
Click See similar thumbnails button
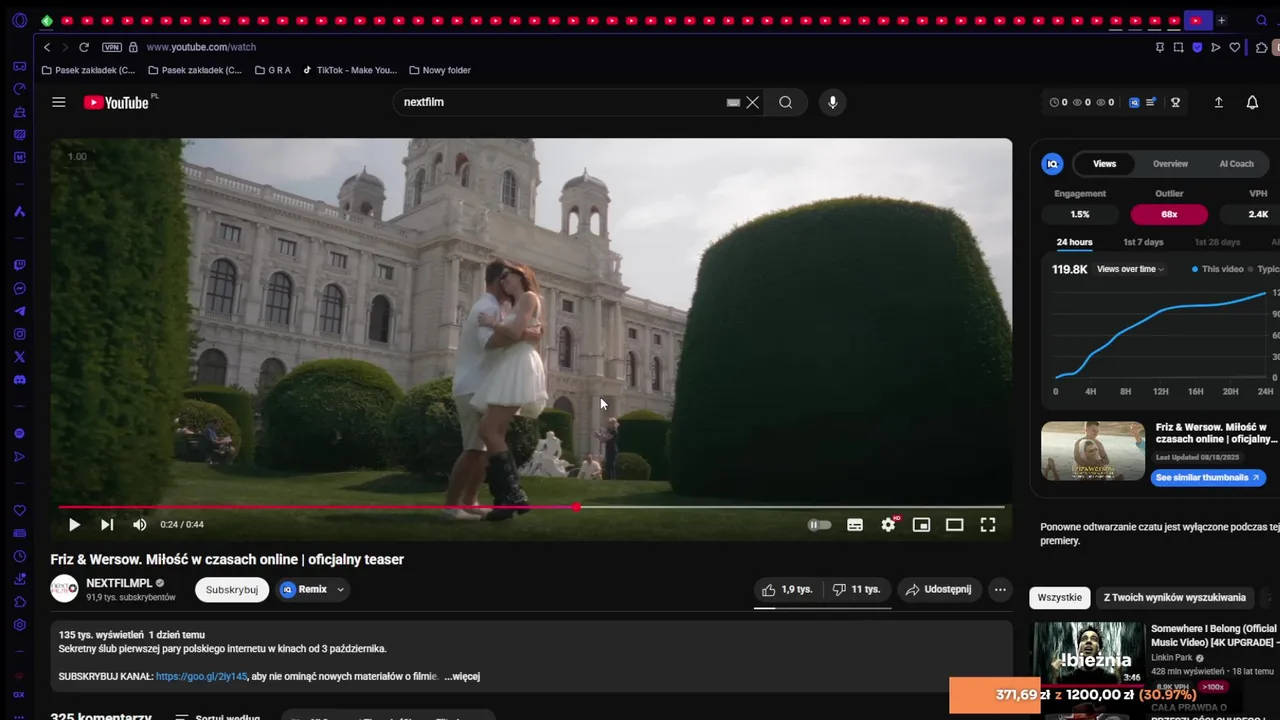1208,478
